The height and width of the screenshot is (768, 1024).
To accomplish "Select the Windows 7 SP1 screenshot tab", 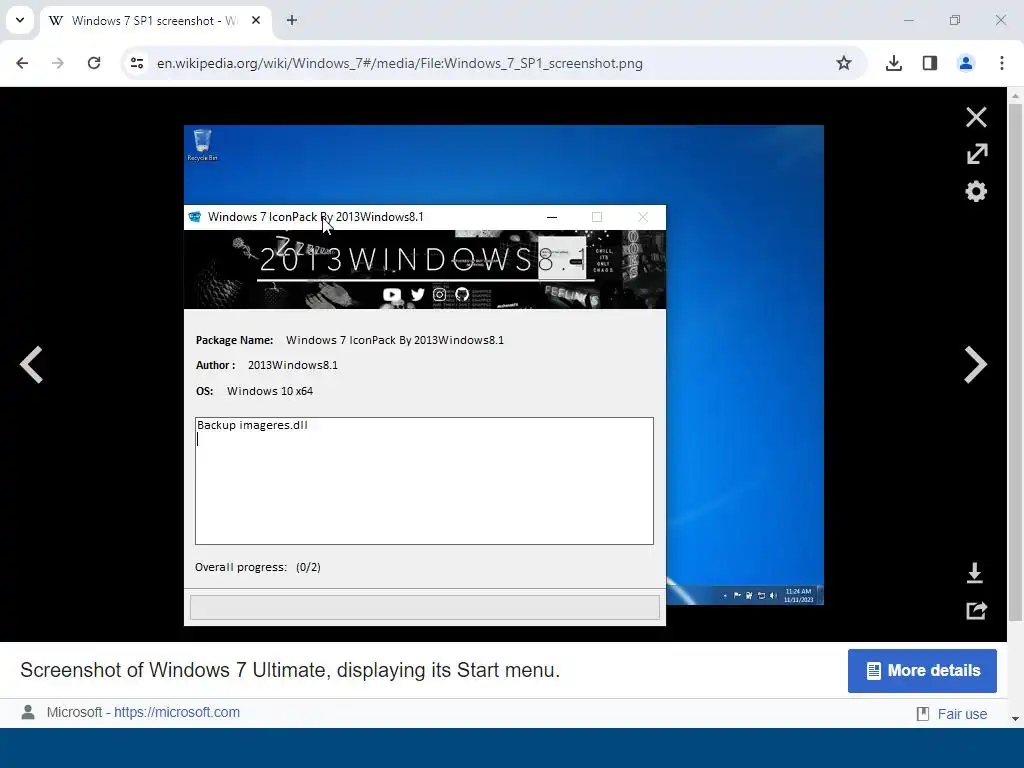I will [x=156, y=21].
